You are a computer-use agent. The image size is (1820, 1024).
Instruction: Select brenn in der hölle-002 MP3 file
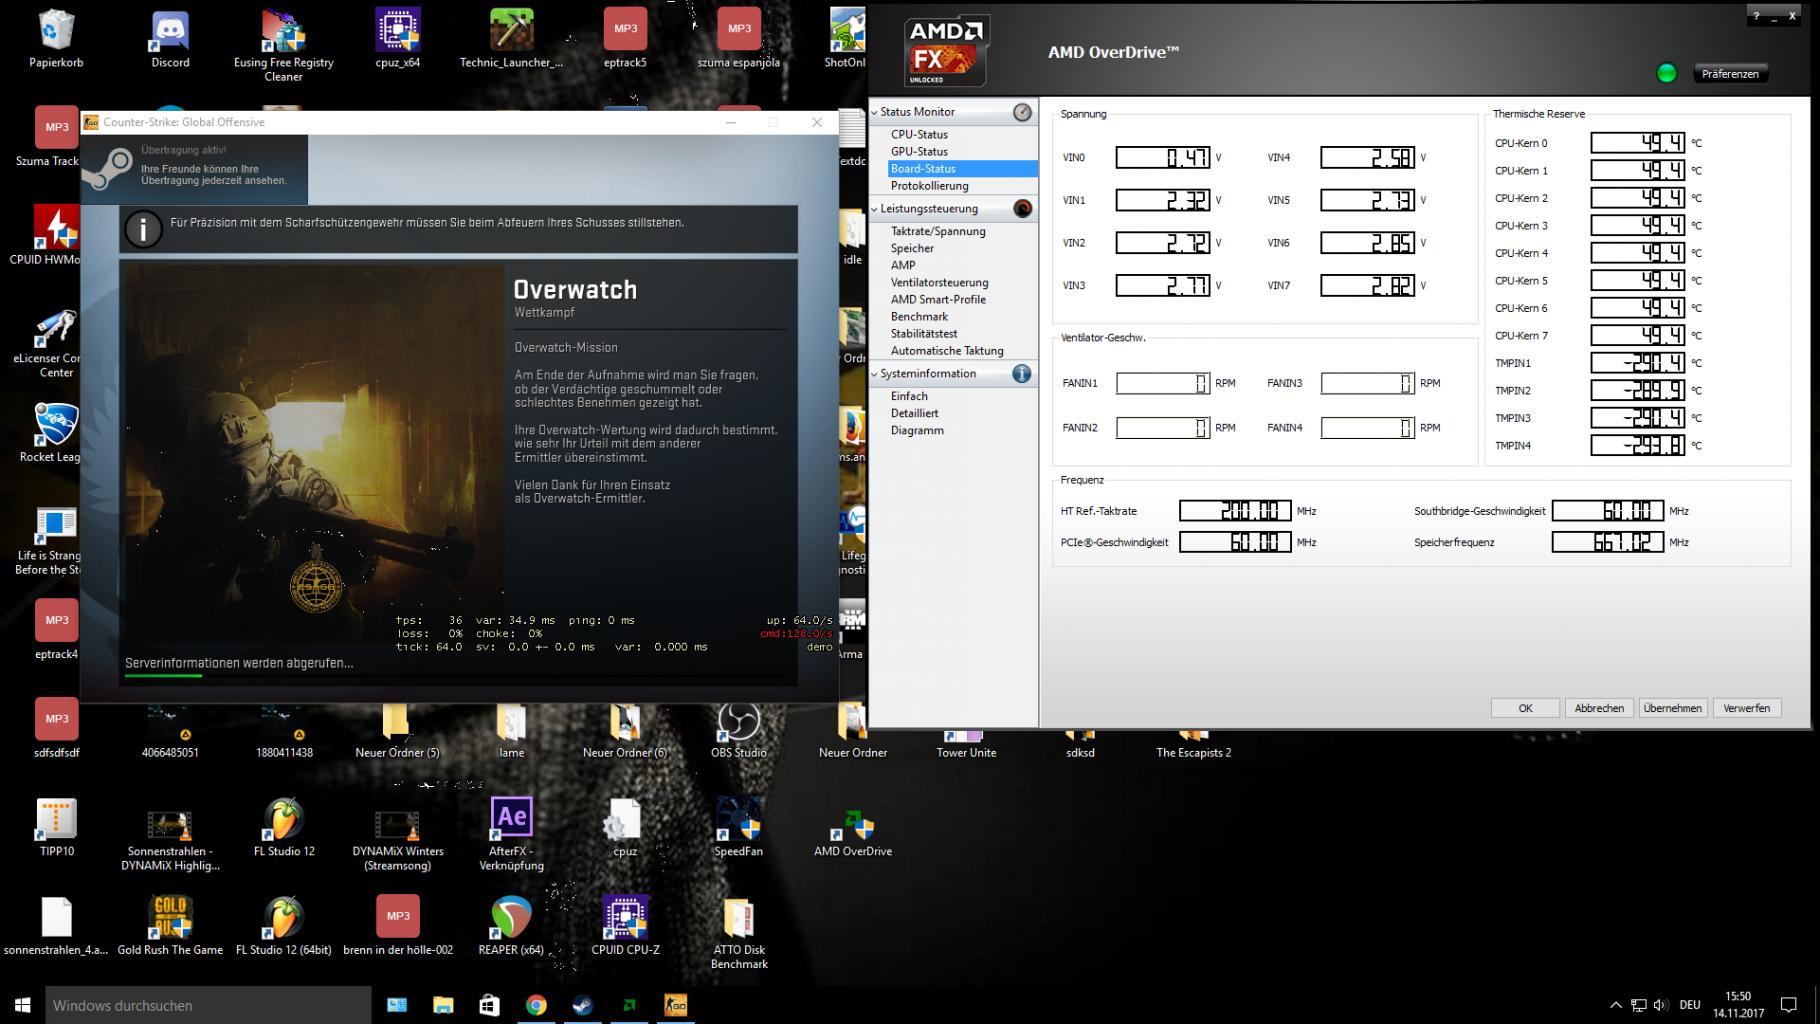(x=398, y=926)
